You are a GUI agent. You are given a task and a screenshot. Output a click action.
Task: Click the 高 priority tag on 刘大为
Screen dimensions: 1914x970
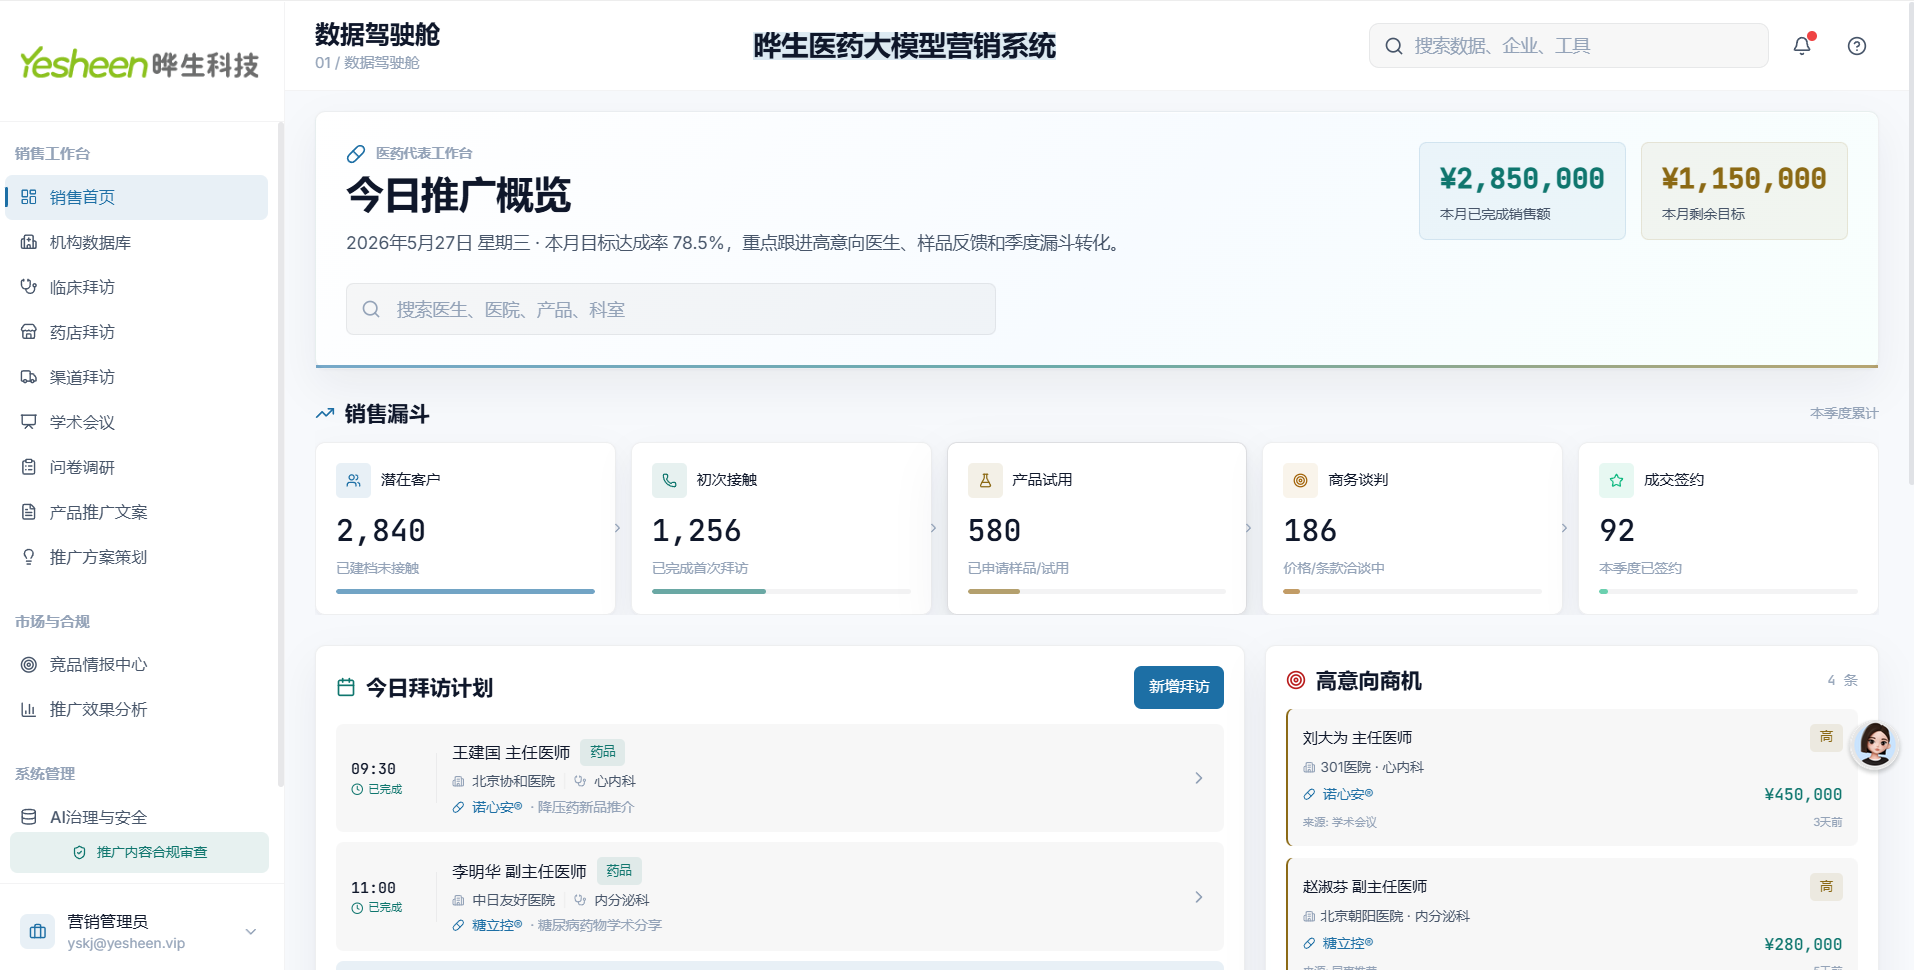point(1826,737)
